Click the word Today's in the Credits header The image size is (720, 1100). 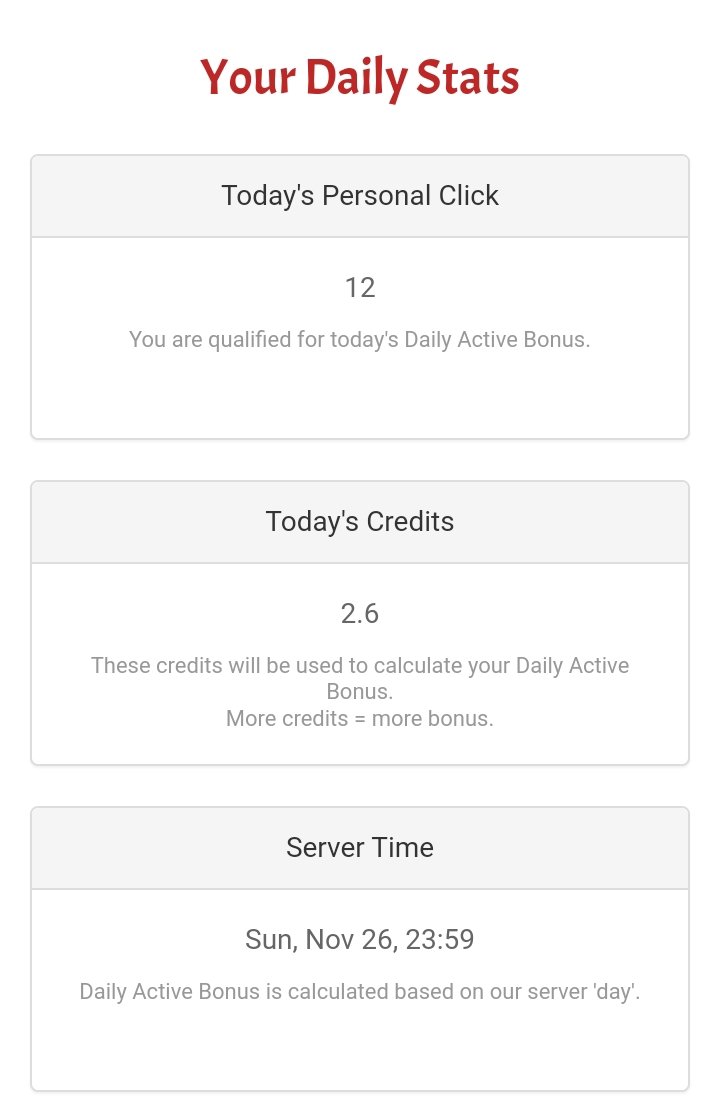(312, 523)
